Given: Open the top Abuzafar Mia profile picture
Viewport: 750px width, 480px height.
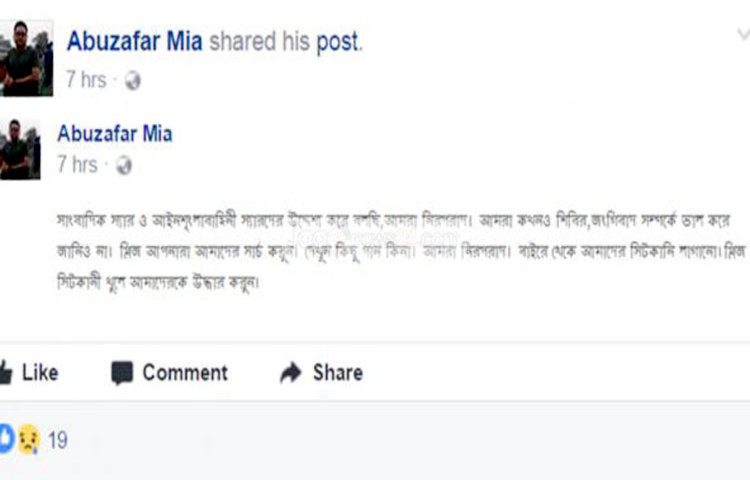Looking at the screenshot, I should 27,59.
